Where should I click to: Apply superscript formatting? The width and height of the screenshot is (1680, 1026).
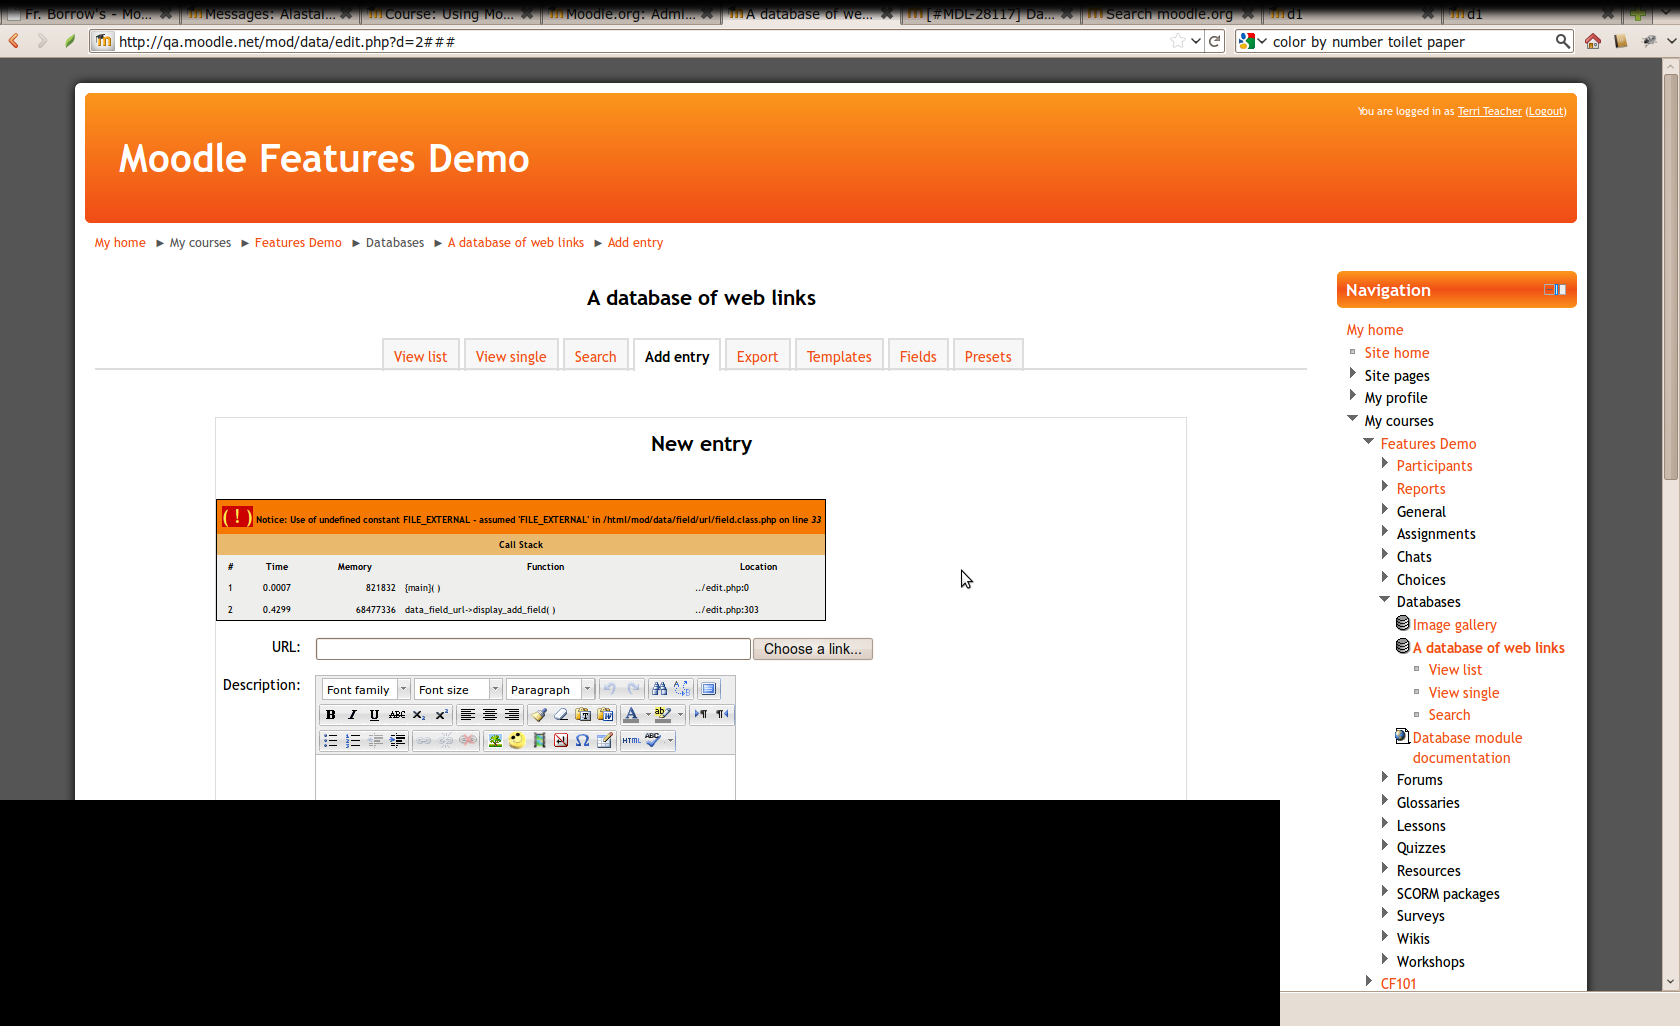tap(441, 714)
